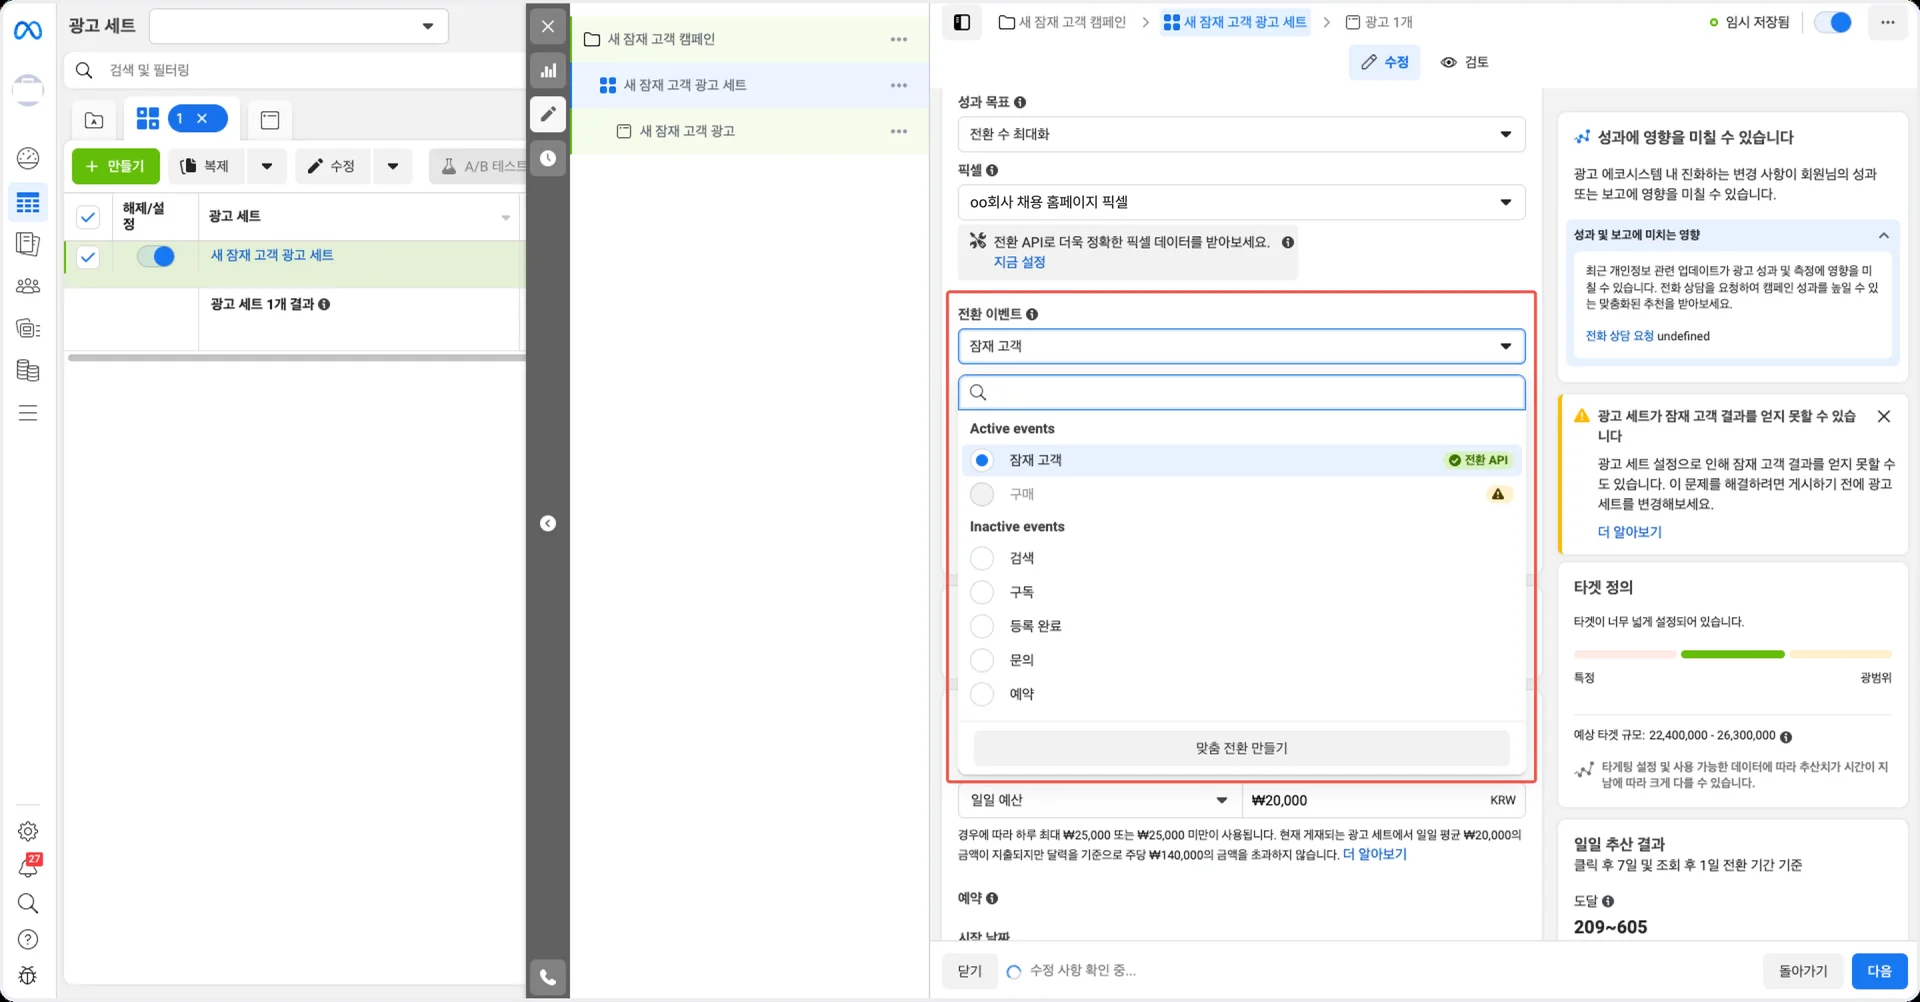The width and height of the screenshot is (1920, 1002).
Task: Open the all tools hamburger menu
Action: coord(28,413)
